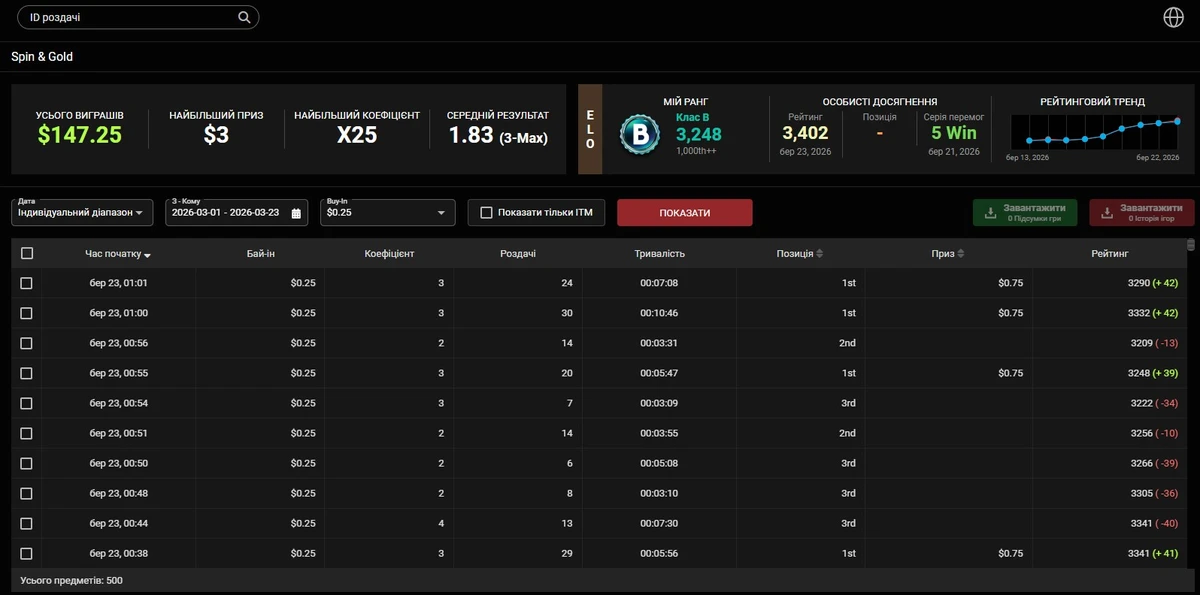Enable the show only ITM checkbox

(487, 212)
